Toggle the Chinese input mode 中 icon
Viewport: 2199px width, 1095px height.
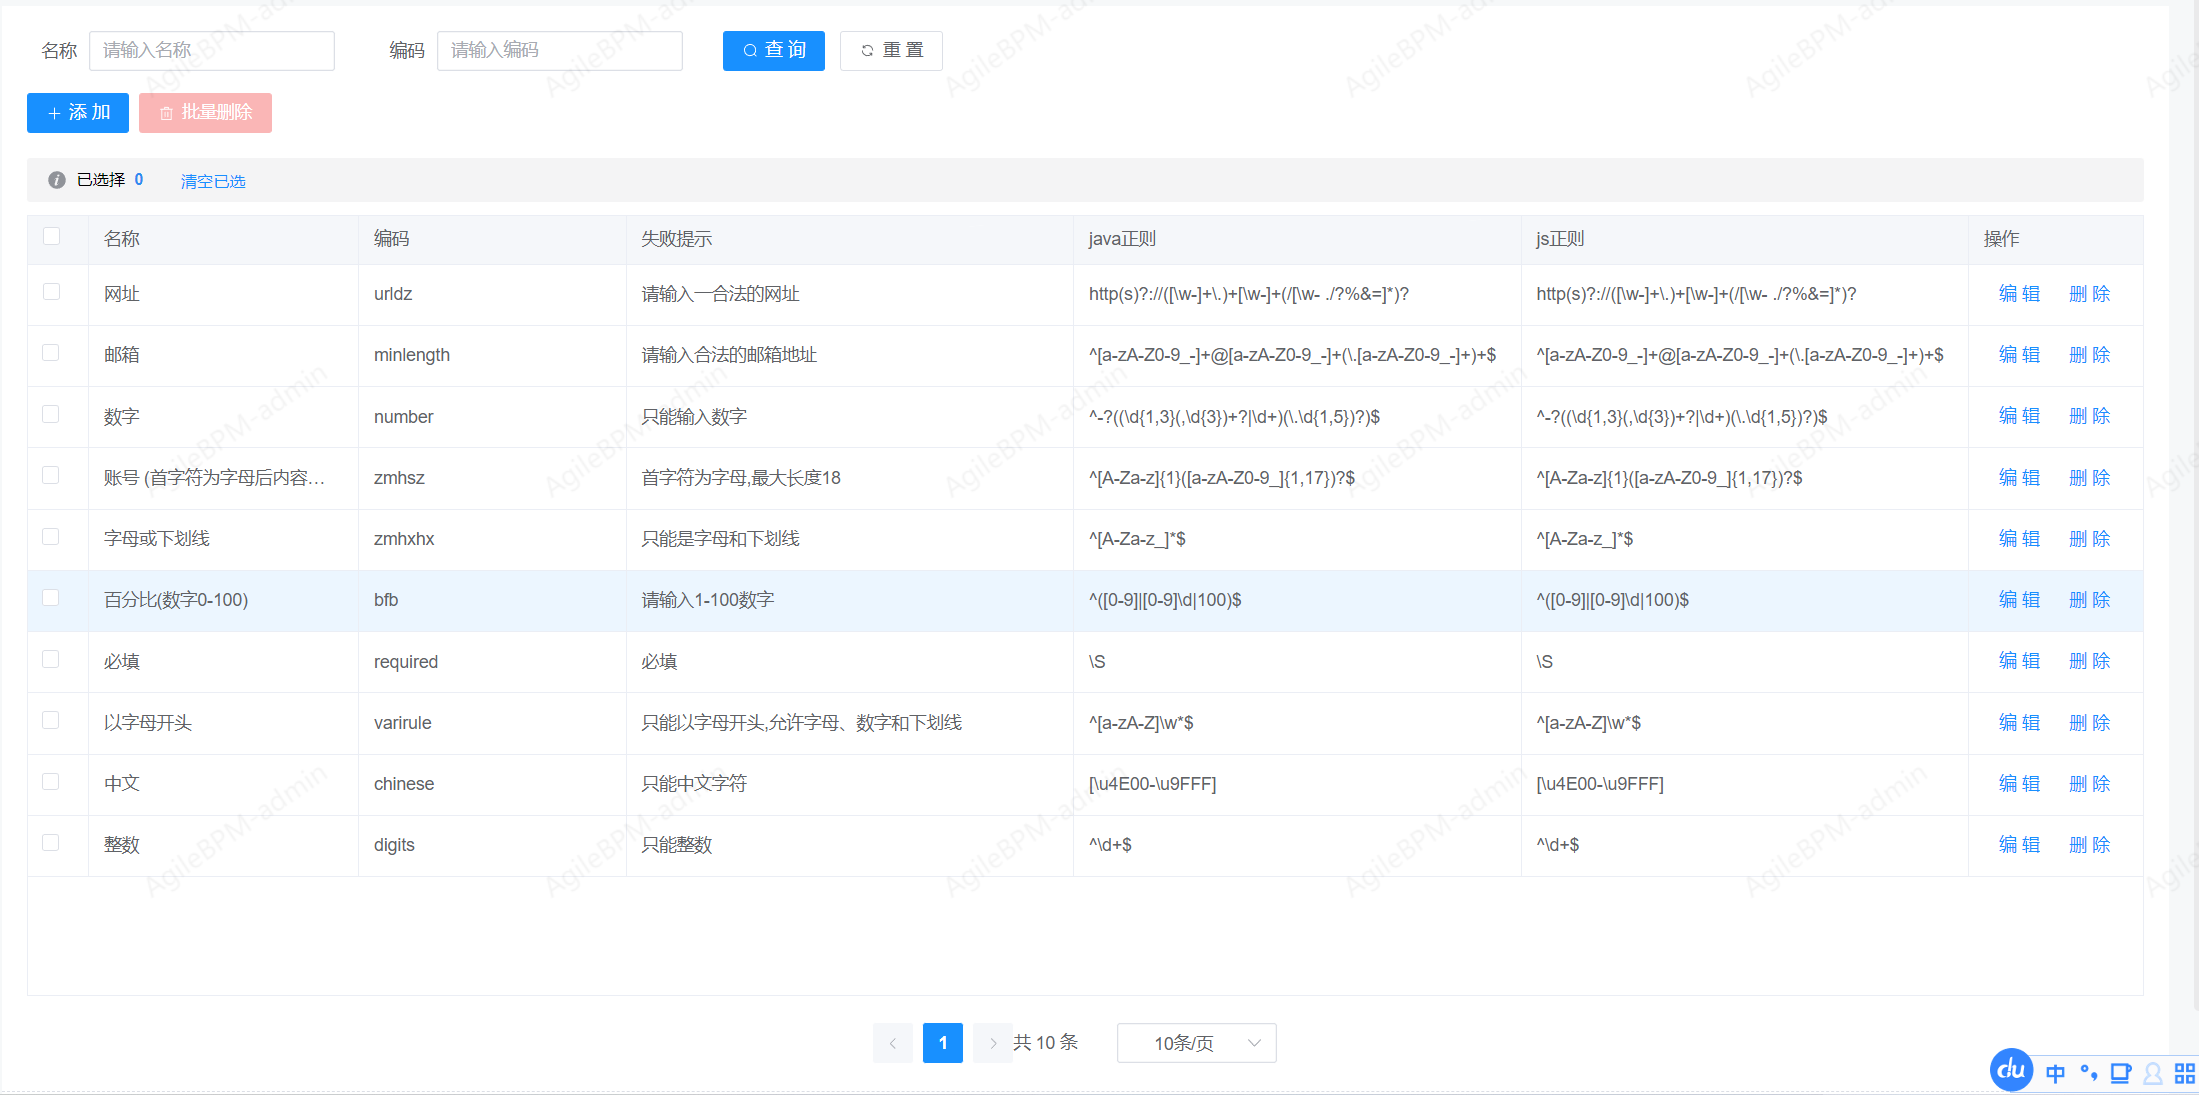pyautogui.click(x=2055, y=1074)
